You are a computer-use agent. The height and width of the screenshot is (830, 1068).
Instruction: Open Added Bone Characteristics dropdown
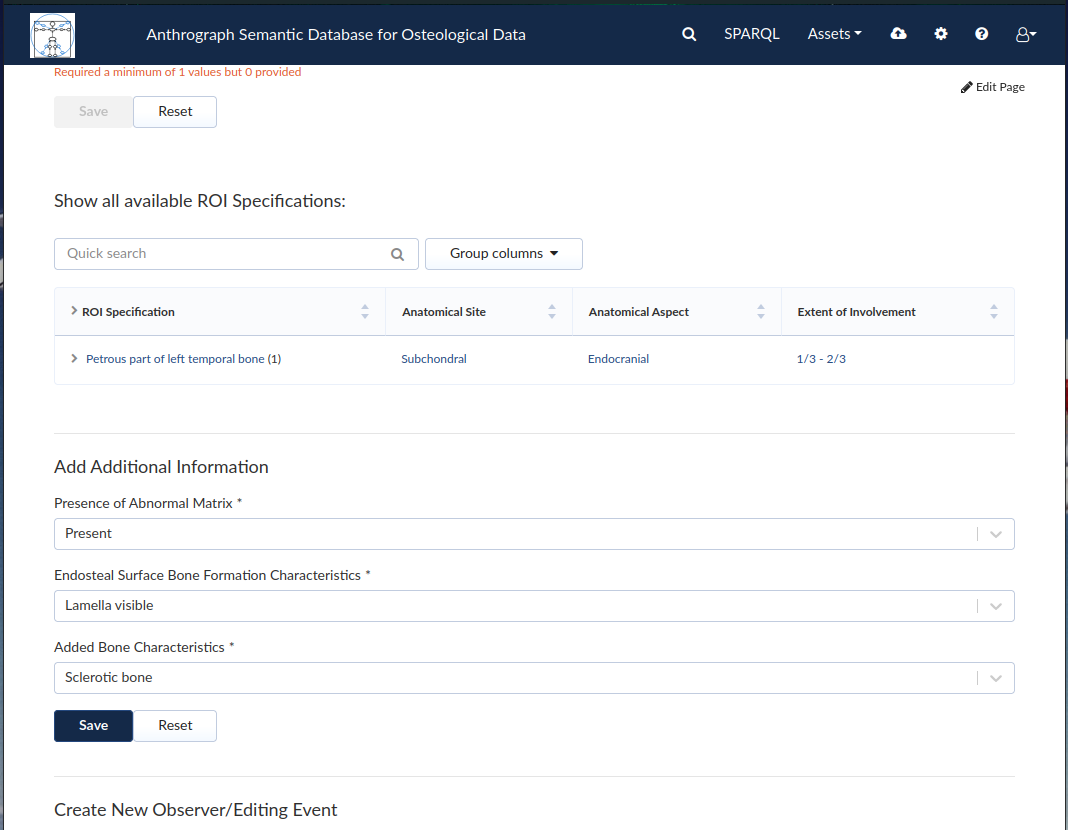534,678
